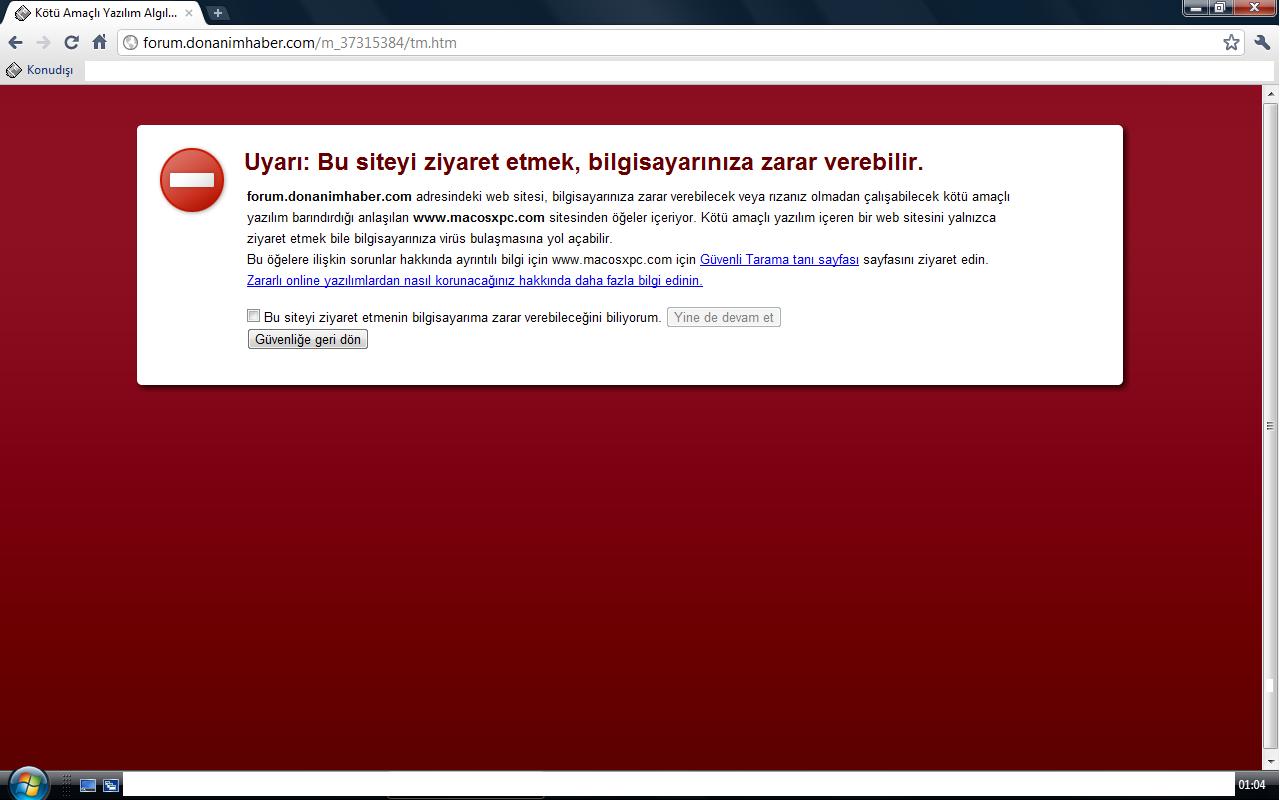
Task: Open a new tab with plus button
Action: [217, 13]
